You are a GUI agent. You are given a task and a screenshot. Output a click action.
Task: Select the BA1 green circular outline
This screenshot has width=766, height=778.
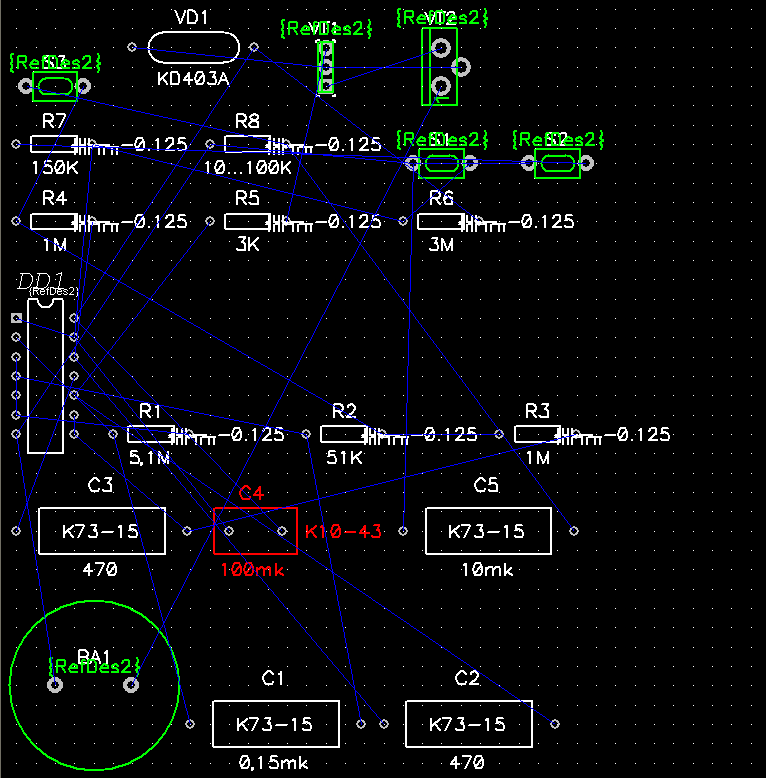[x=94, y=685]
